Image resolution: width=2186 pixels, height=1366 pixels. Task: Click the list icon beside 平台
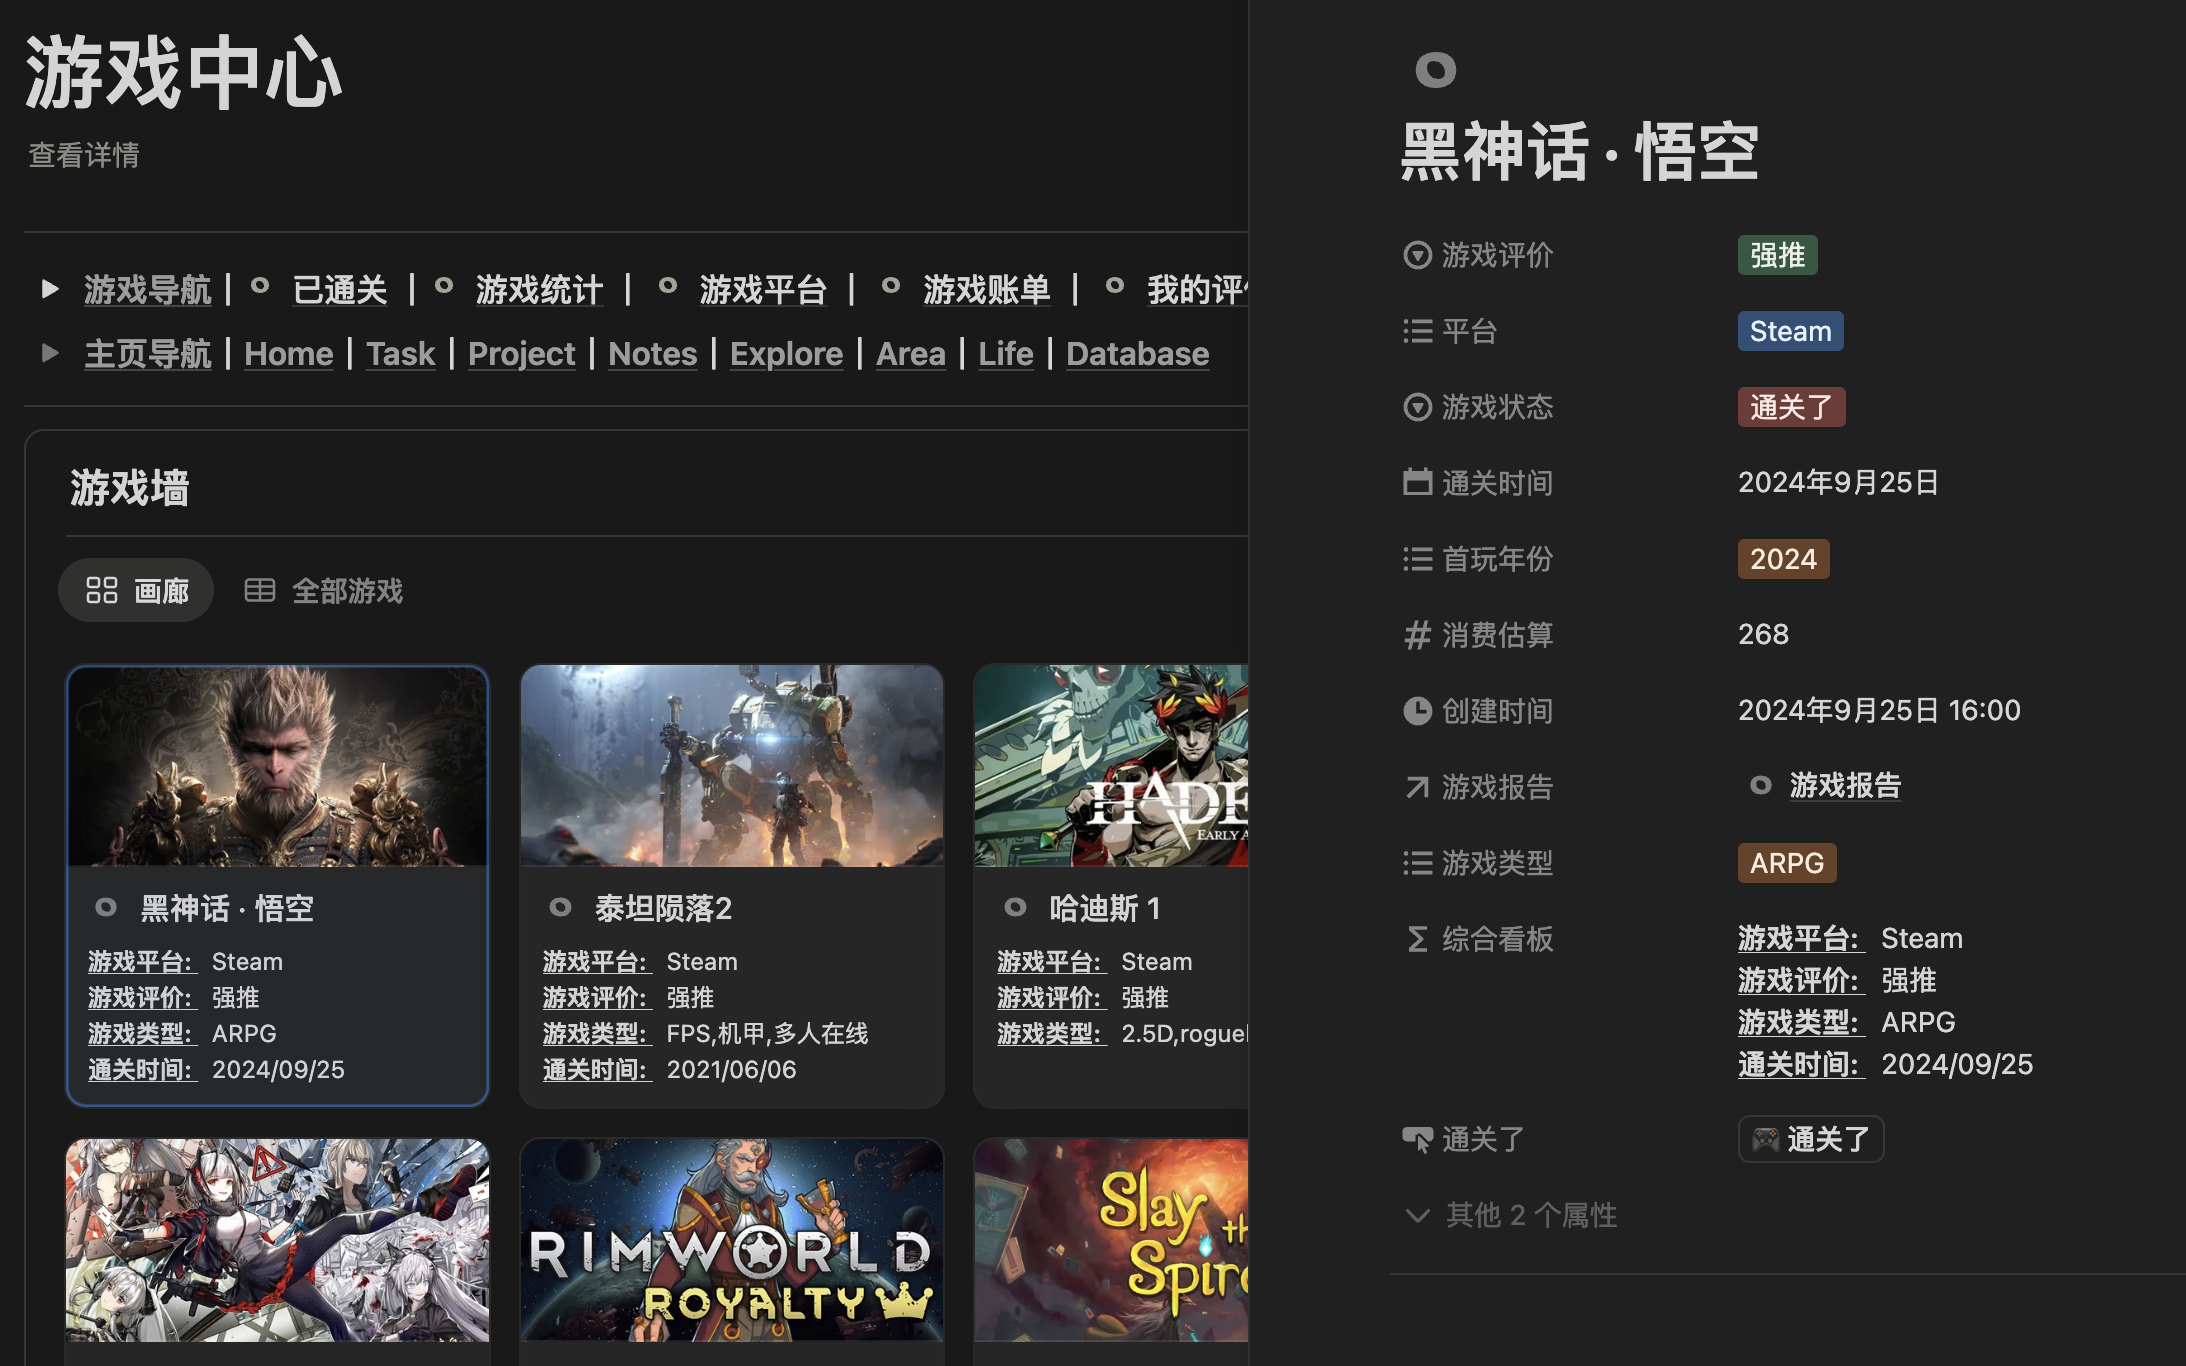click(x=1416, y=331)
